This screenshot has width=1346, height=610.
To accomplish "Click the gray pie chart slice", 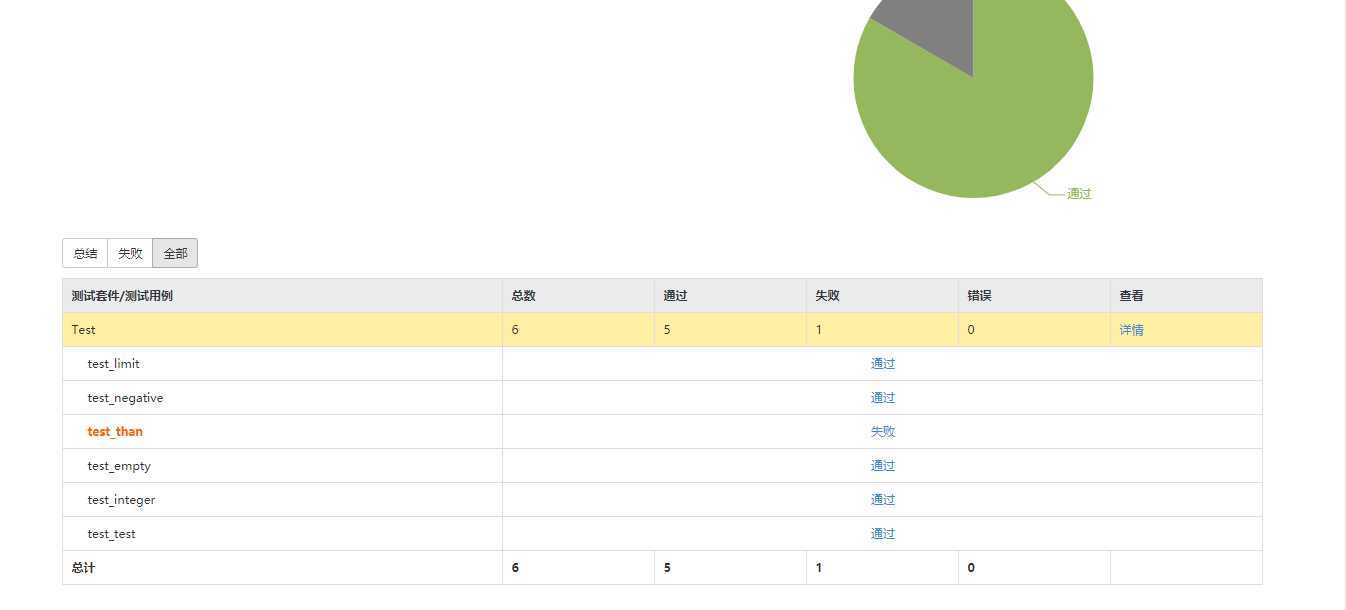I will tap(940, 25).
